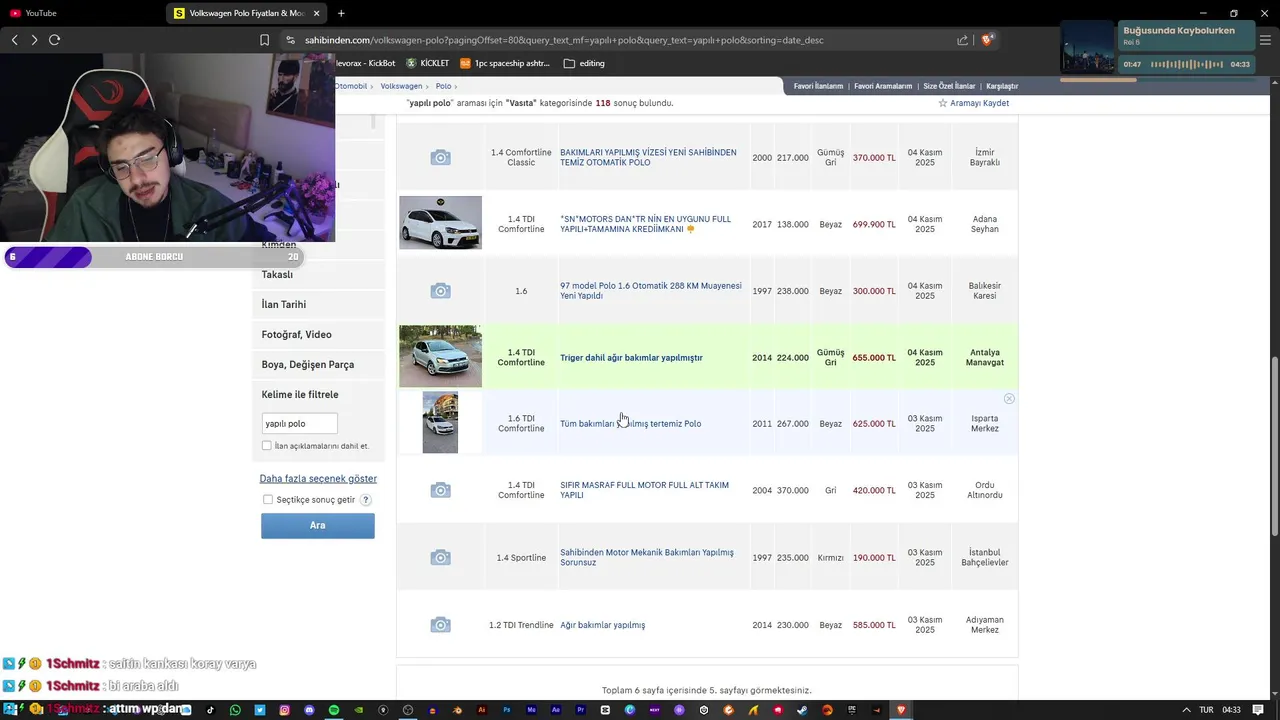Image resolution: width=1280 pixels, height=720 pixels.
Task: Open levorax - KickBot bookmark
Action: pos(365,63)
